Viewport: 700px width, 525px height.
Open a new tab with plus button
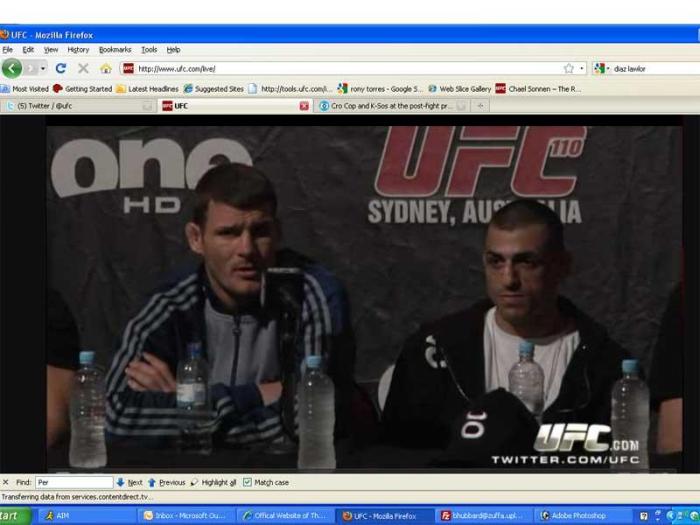point(480,106)
